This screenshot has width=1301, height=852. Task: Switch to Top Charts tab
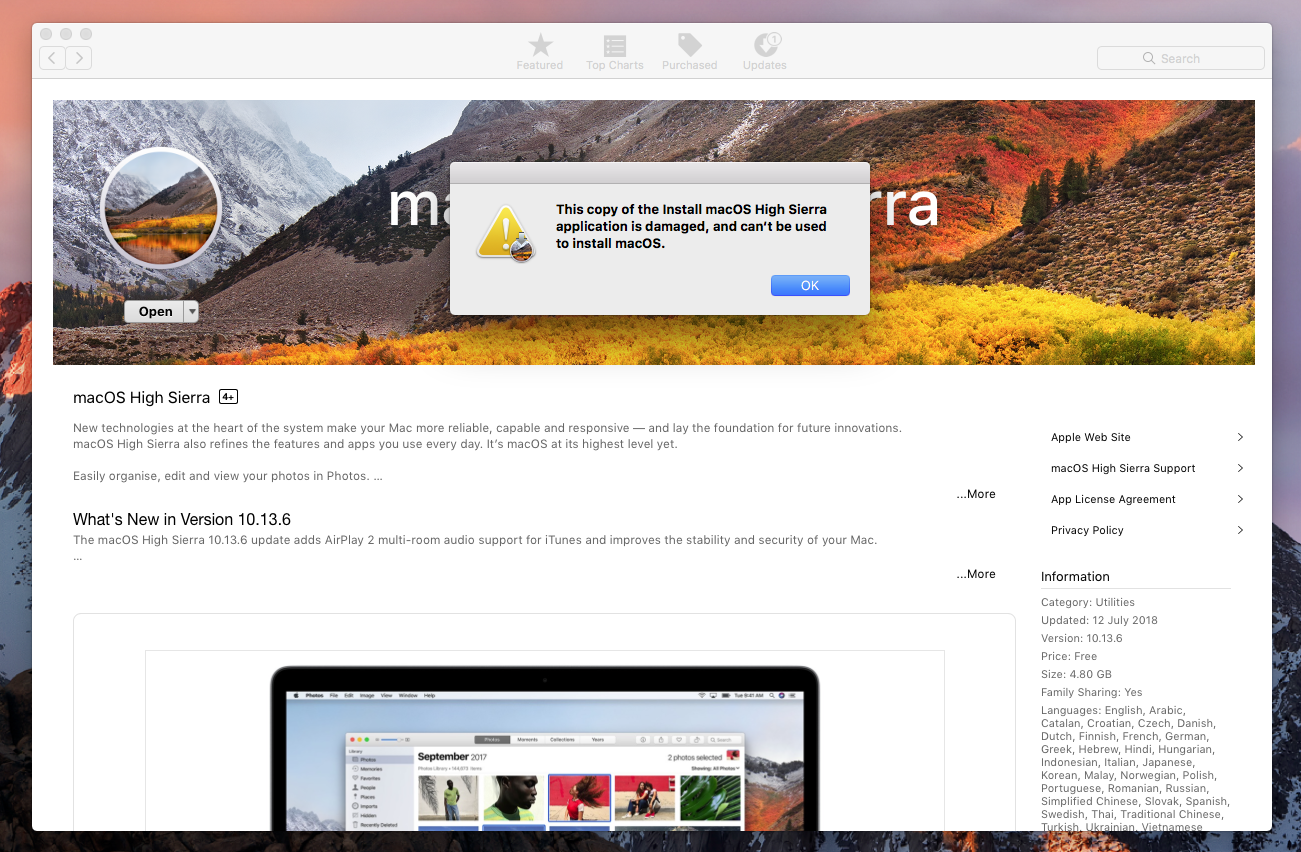click(615, 51)
